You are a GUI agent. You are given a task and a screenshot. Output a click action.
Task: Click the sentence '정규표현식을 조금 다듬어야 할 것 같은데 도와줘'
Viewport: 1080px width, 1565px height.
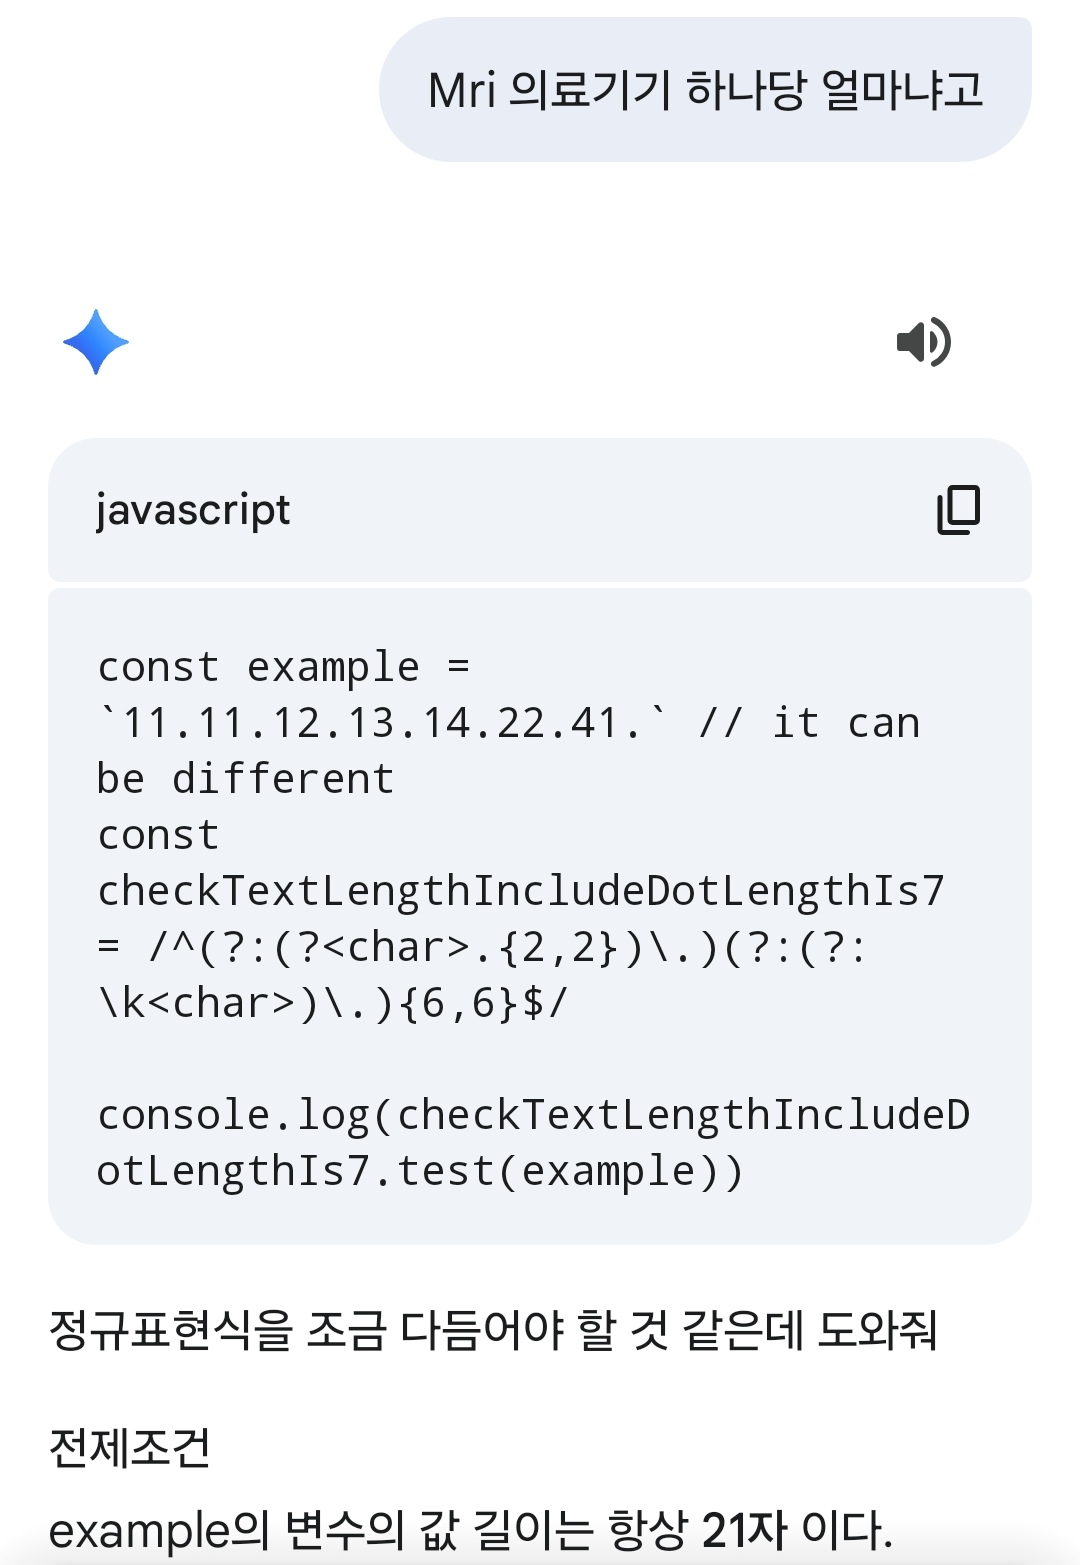coord(493,1330)
